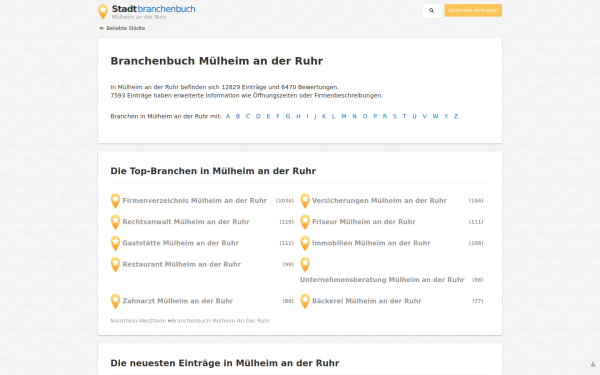The height and width of the screenshot is (375, 600).
Task: Select letter T in branch index
Action: point(404,116)
